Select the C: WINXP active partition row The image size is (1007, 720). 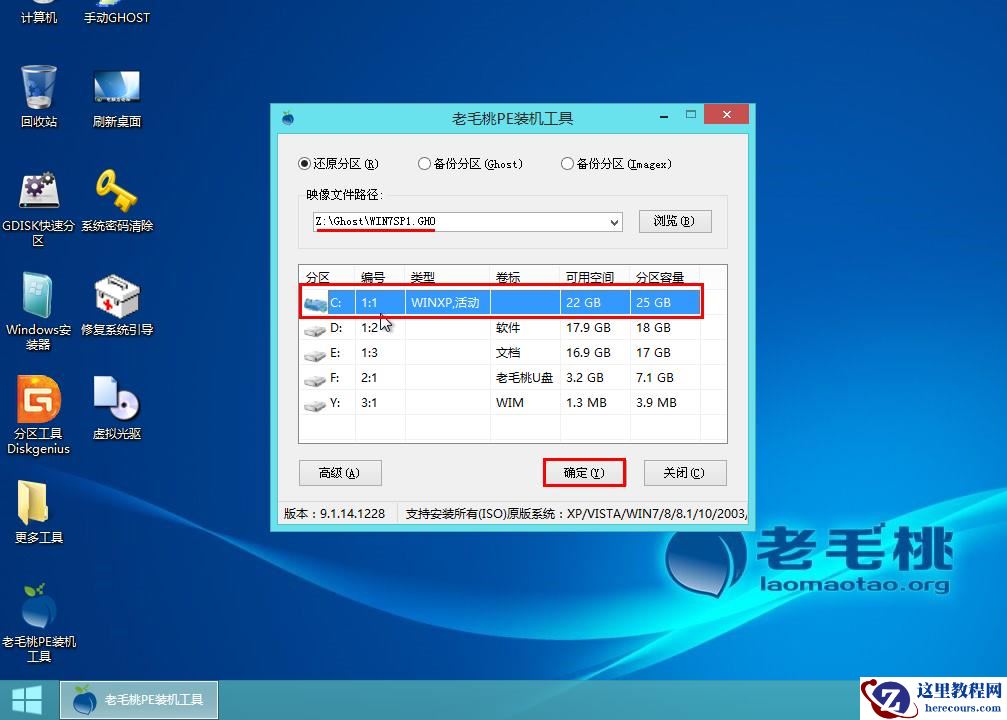(500, 301)
